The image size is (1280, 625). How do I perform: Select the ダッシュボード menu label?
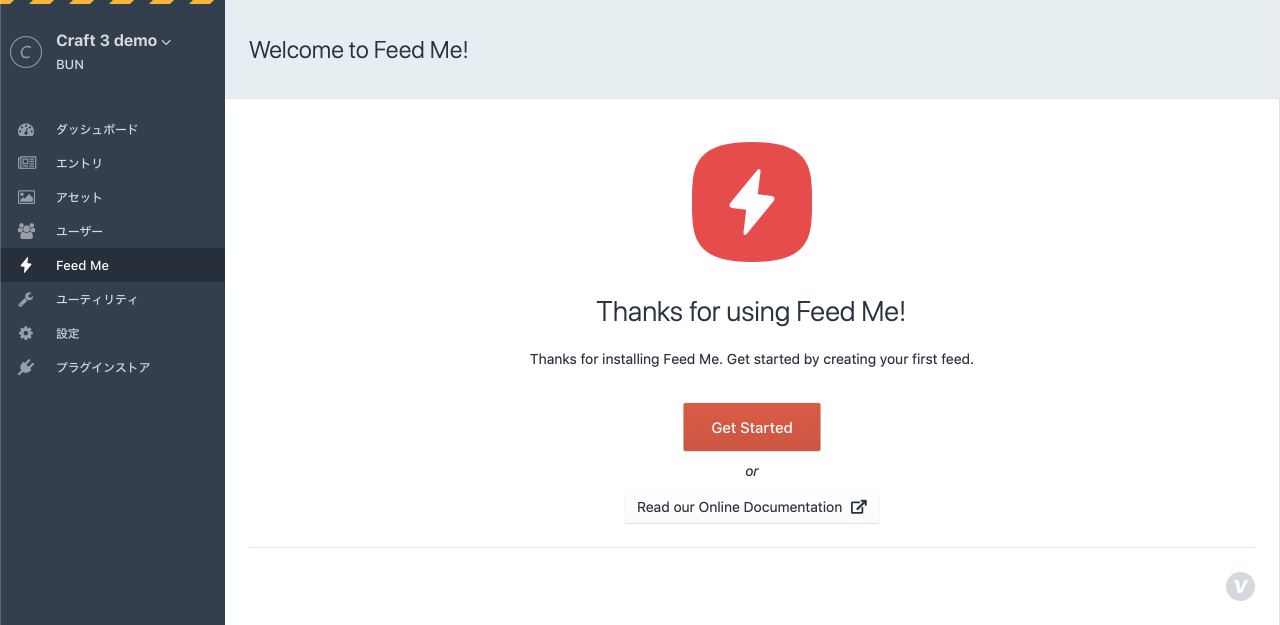97,130
